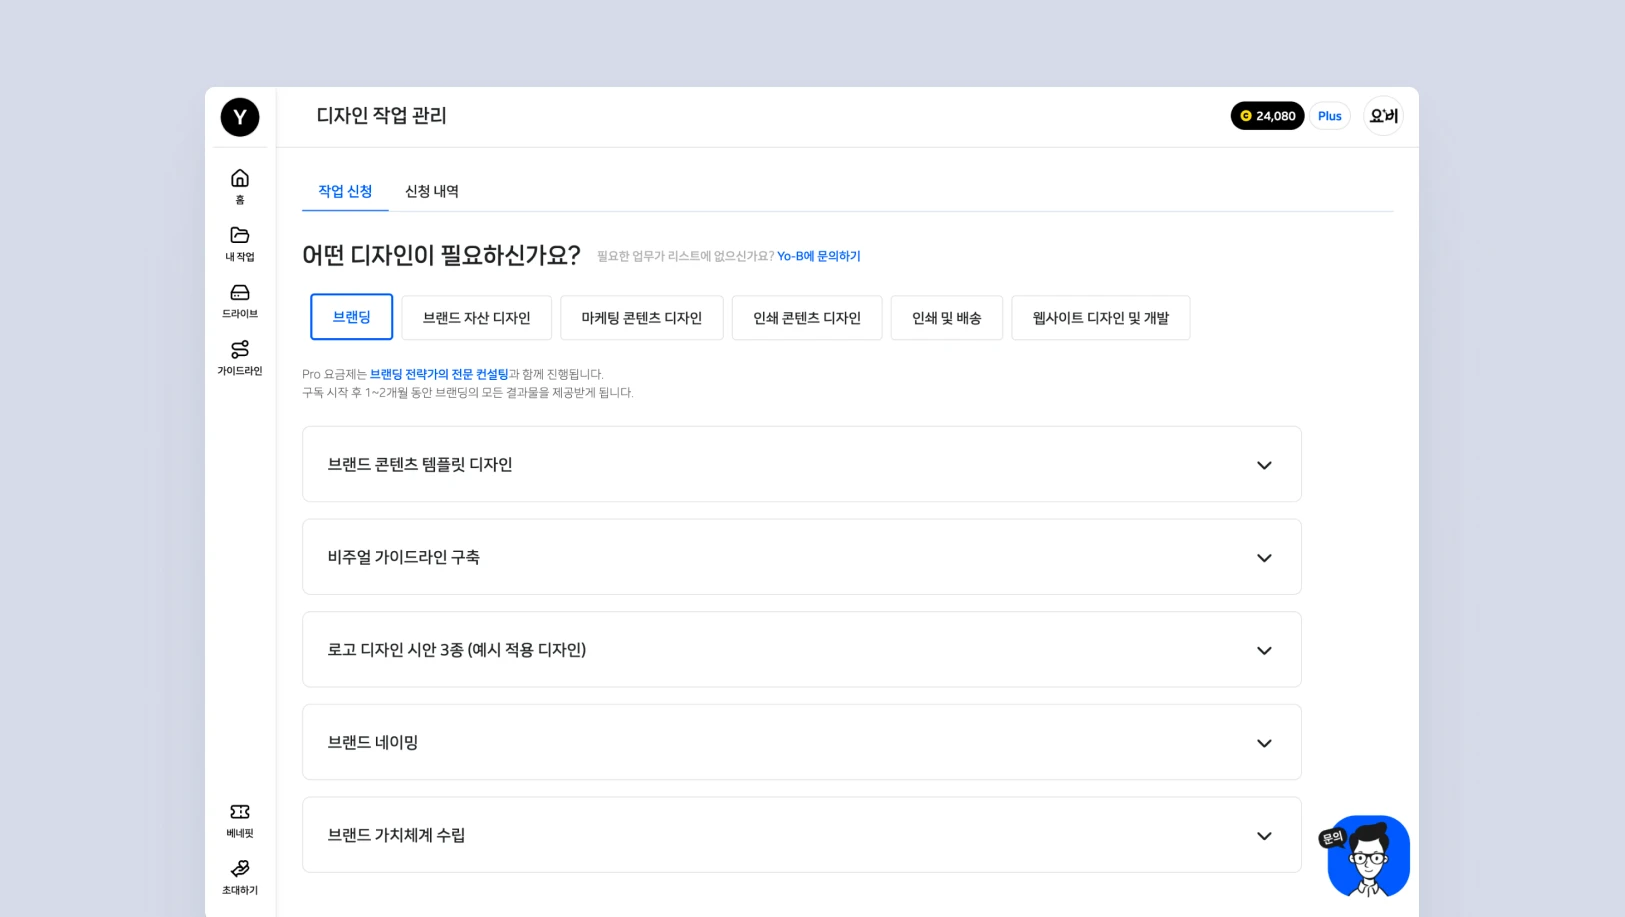Click the 브랜드 콘텐츠 템플릿 디자인 title text
Viewport: 1625px width, 917px height.
(x=420, y=464)
